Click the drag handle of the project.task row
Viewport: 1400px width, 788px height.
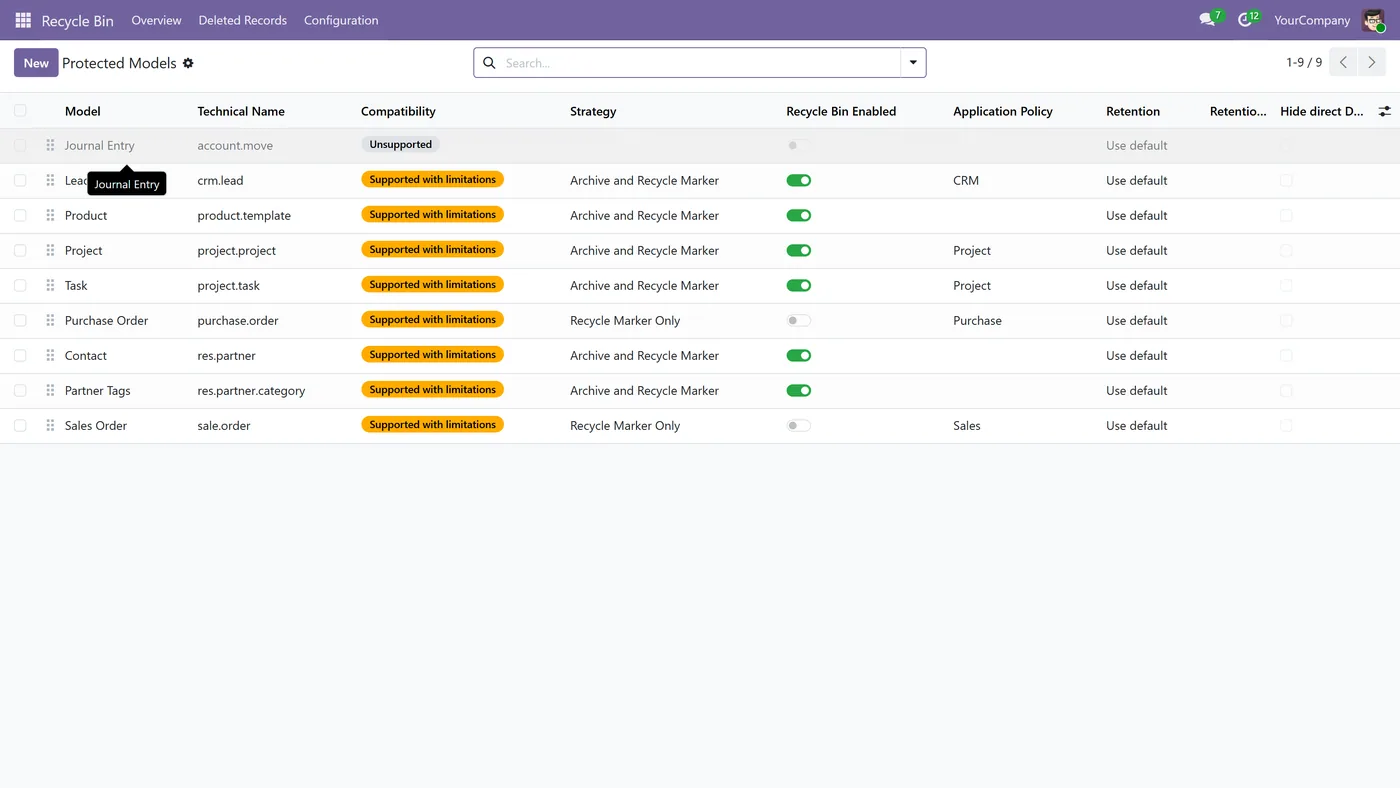coord(50,285)
